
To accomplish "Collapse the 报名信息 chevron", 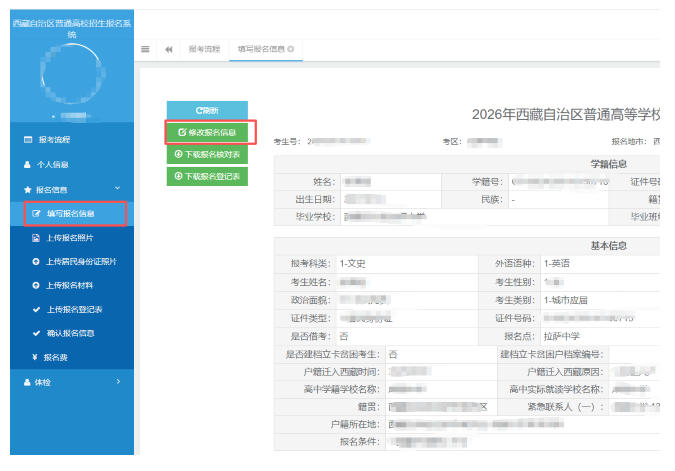I will pos(117,189).
